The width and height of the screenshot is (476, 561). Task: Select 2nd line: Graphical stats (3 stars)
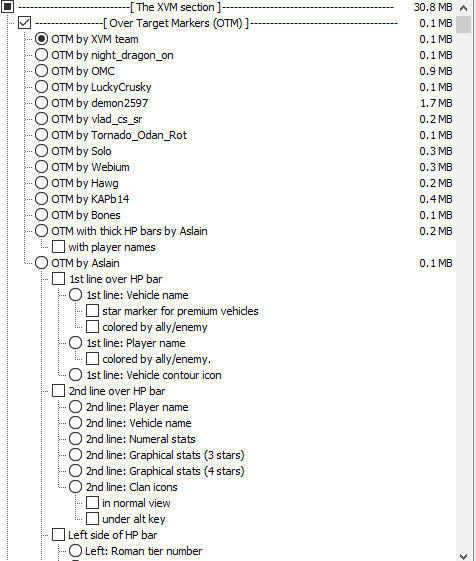pyautogui.click(x=76, y=455)
